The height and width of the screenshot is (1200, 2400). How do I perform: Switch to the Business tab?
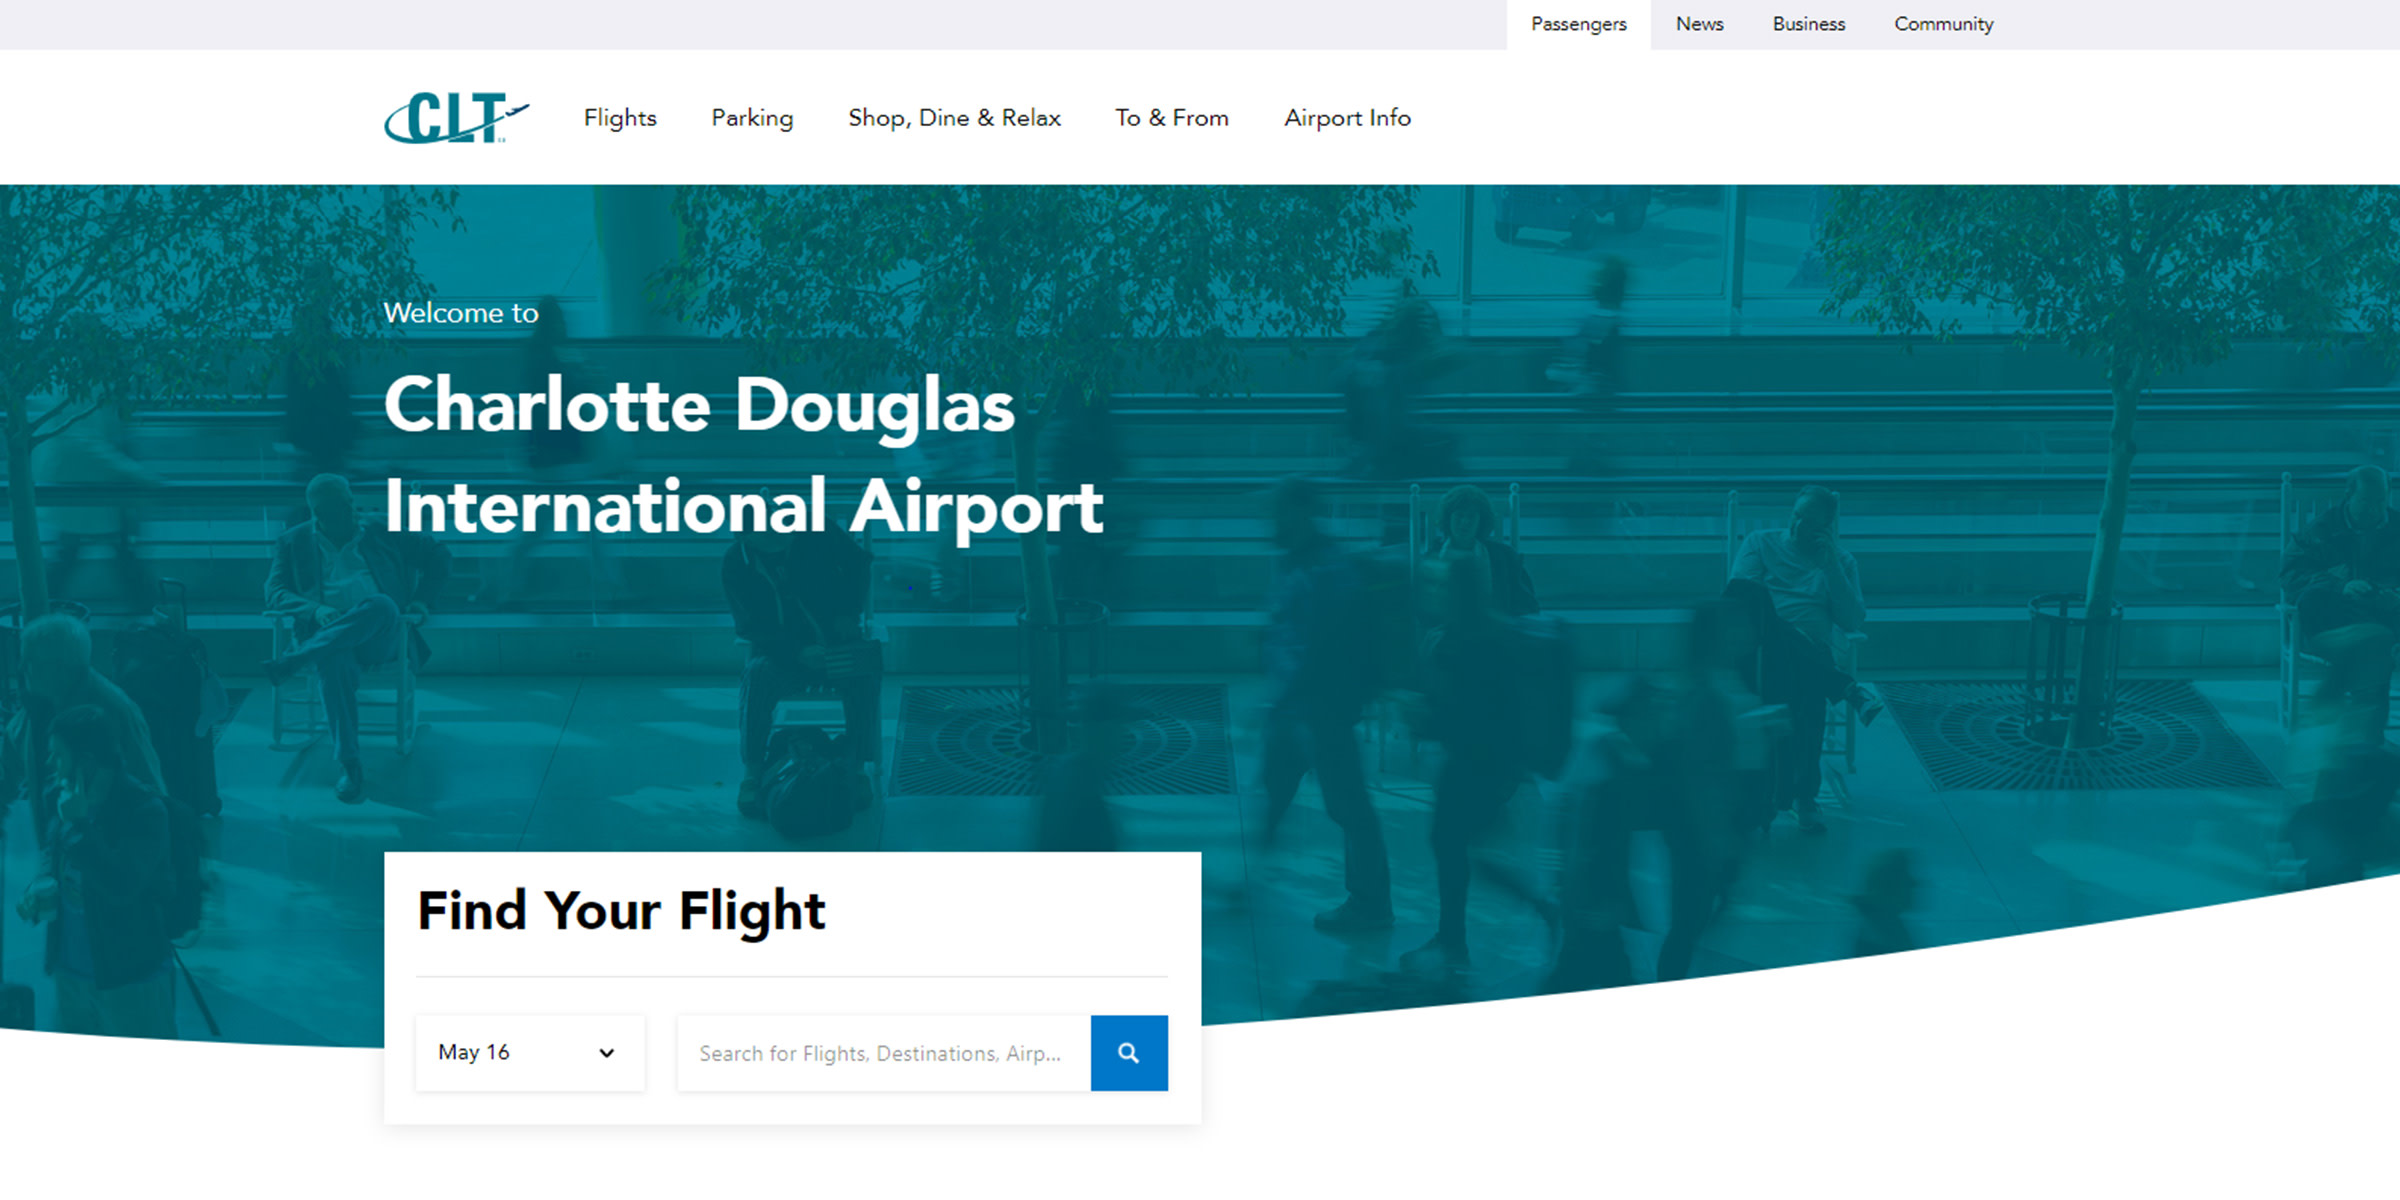(x=1809, y=25)
